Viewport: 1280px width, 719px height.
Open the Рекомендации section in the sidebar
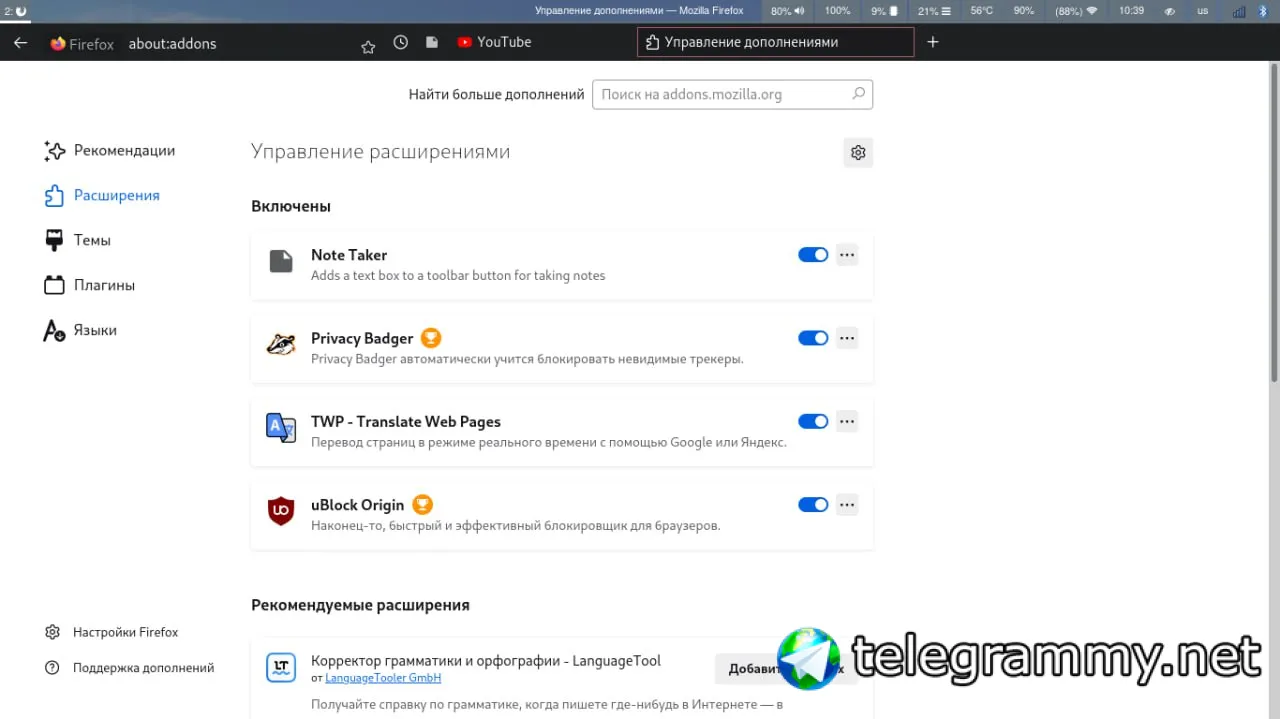(x=110, y=151)
